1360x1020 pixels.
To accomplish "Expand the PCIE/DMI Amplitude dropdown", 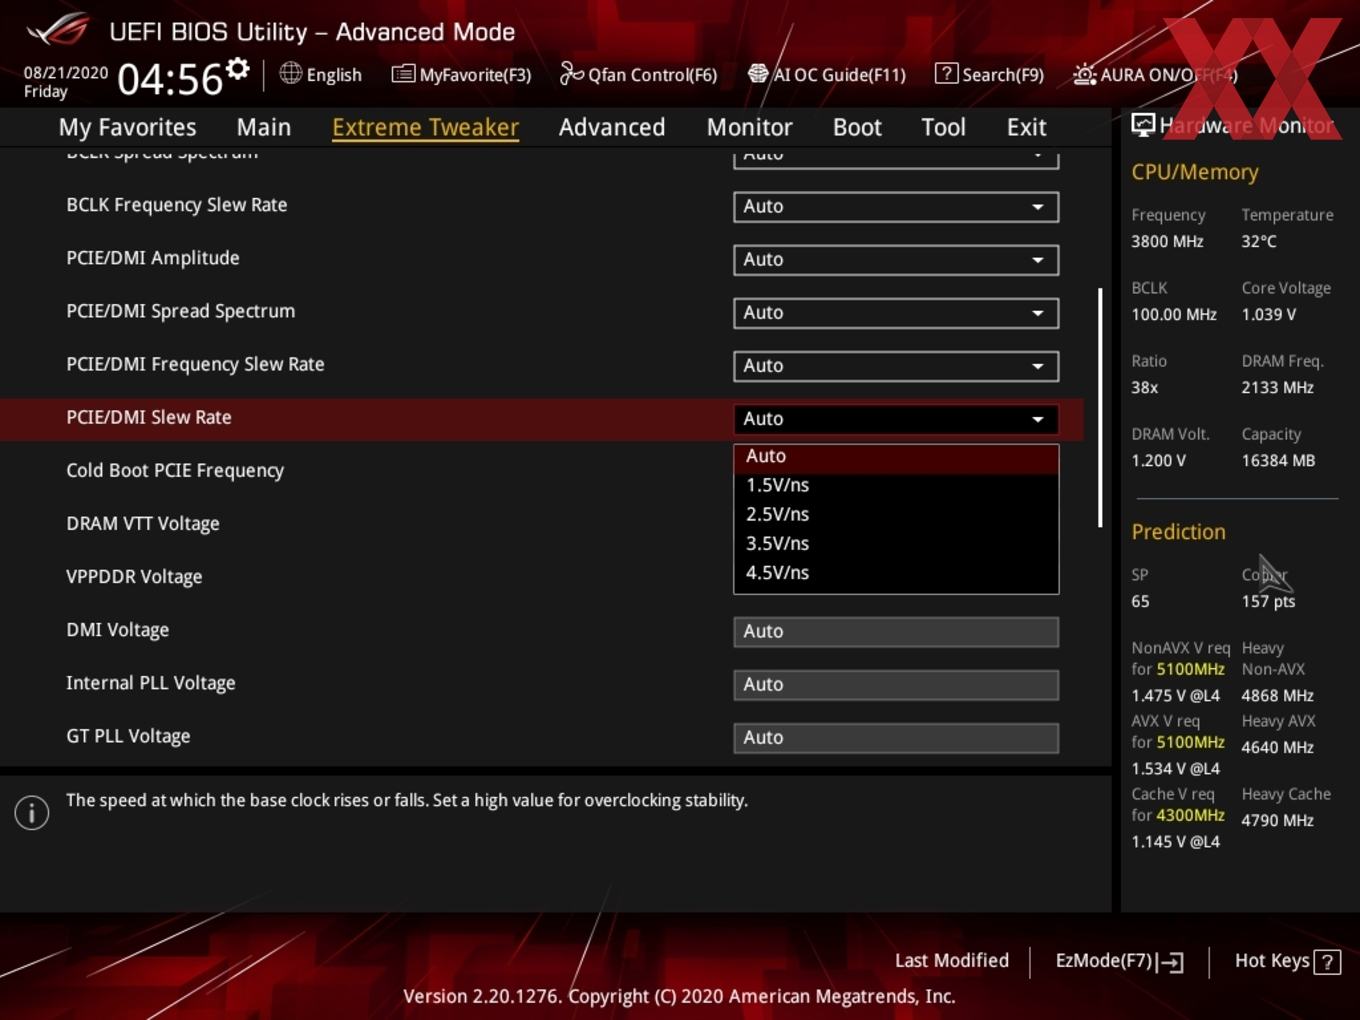I will pyautogui.click(x=896, y=260).
